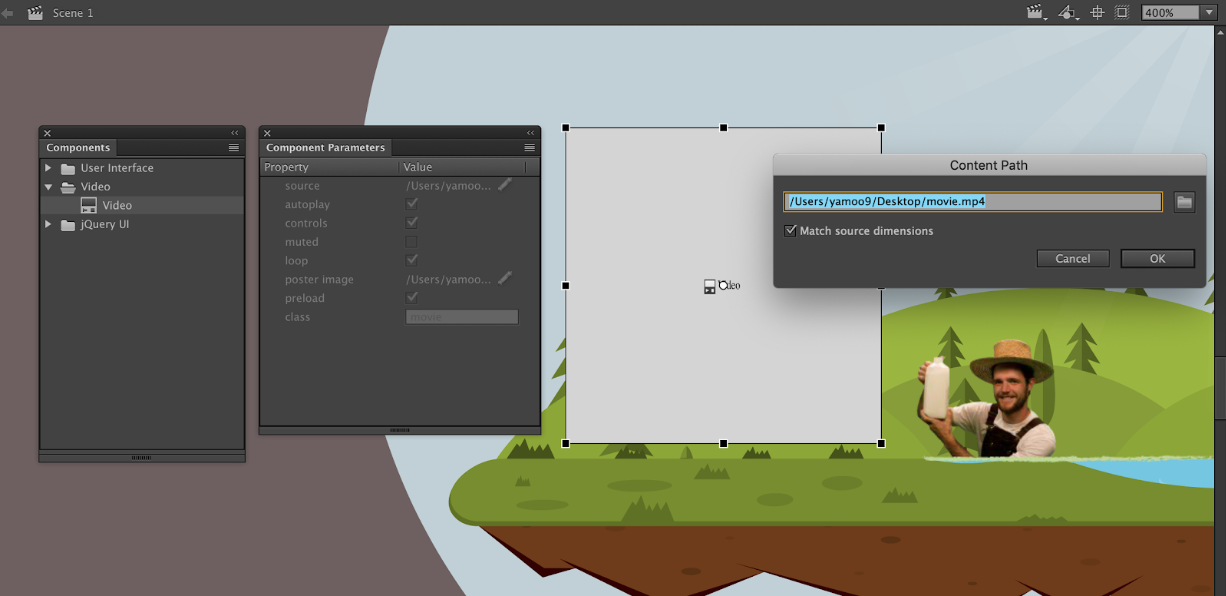
Task: Expand the User Interface folder
Action: point(48,168)
